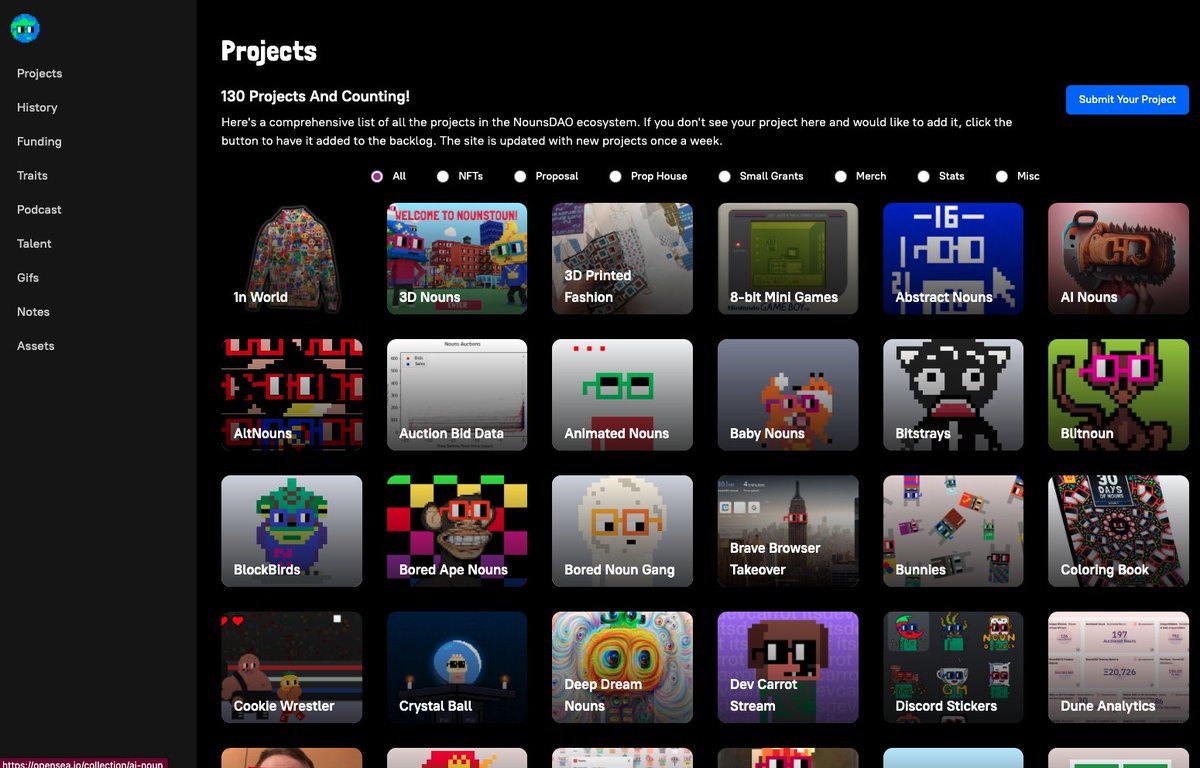
Task: Open the Blitnoun project card
Action: (x=1118, y=395)
